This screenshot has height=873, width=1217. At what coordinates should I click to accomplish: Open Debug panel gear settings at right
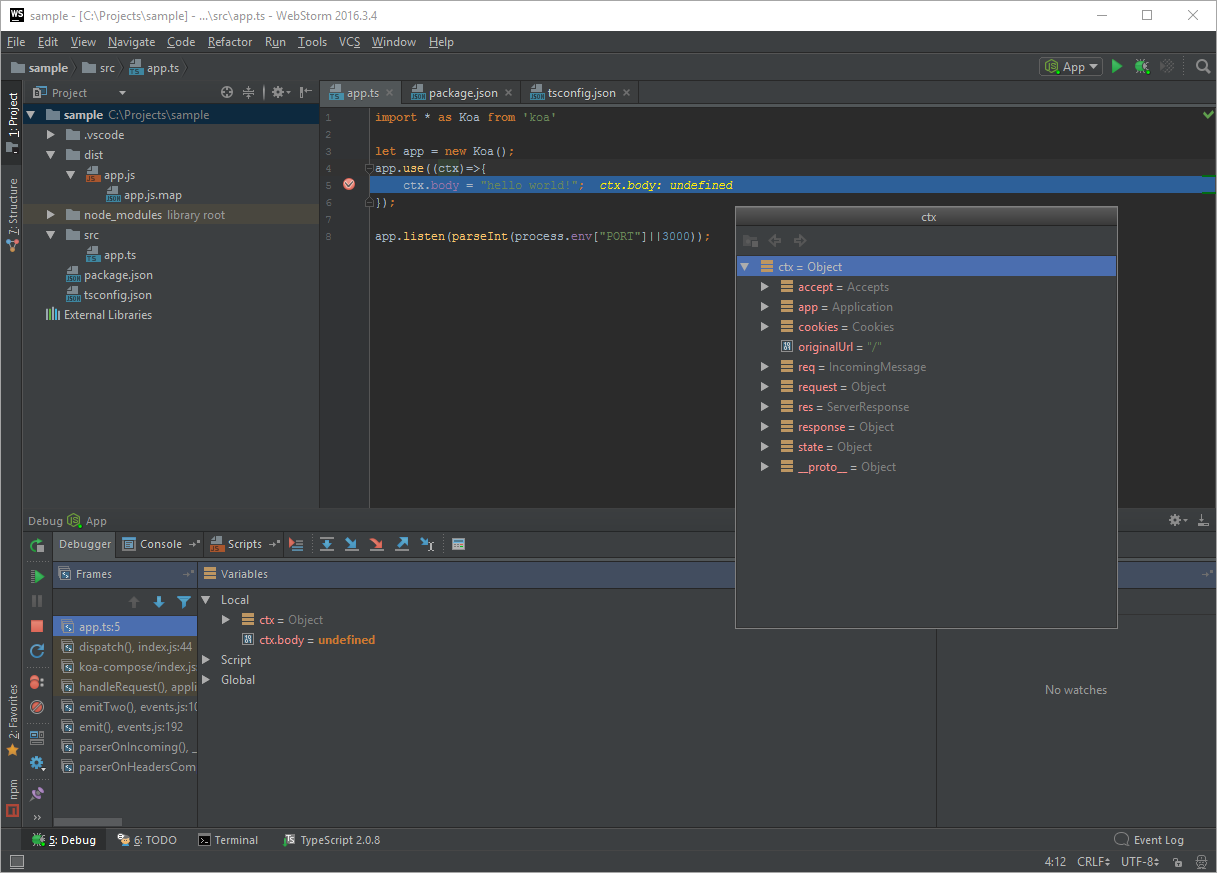pyautogui.click(x=1178, y=520)
